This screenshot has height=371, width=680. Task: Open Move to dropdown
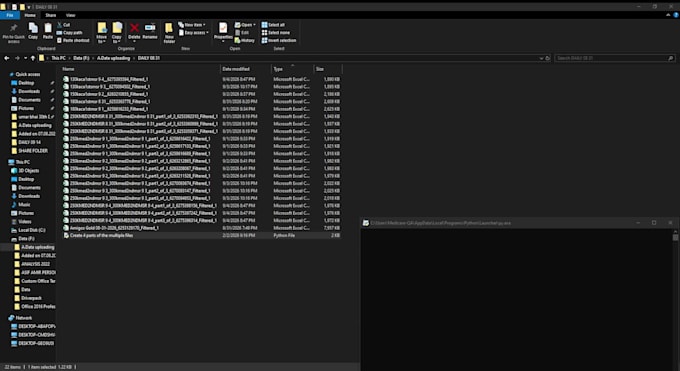pyautogui.click(x=102, y=39)
